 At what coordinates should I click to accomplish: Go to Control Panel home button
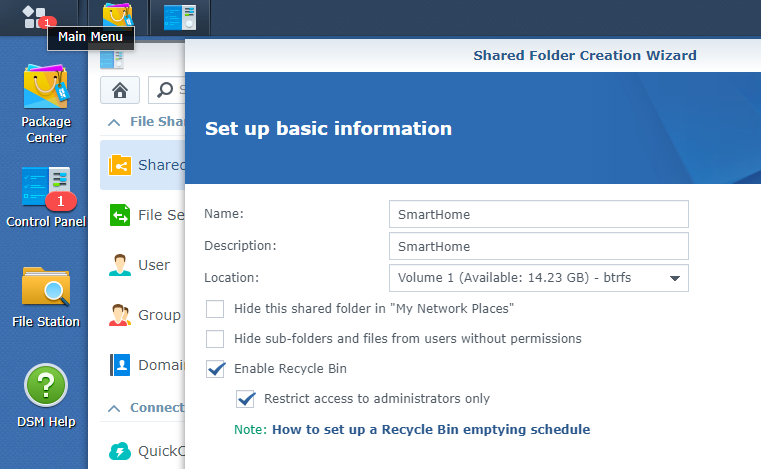pyautogui.click(x=120, y=90)
